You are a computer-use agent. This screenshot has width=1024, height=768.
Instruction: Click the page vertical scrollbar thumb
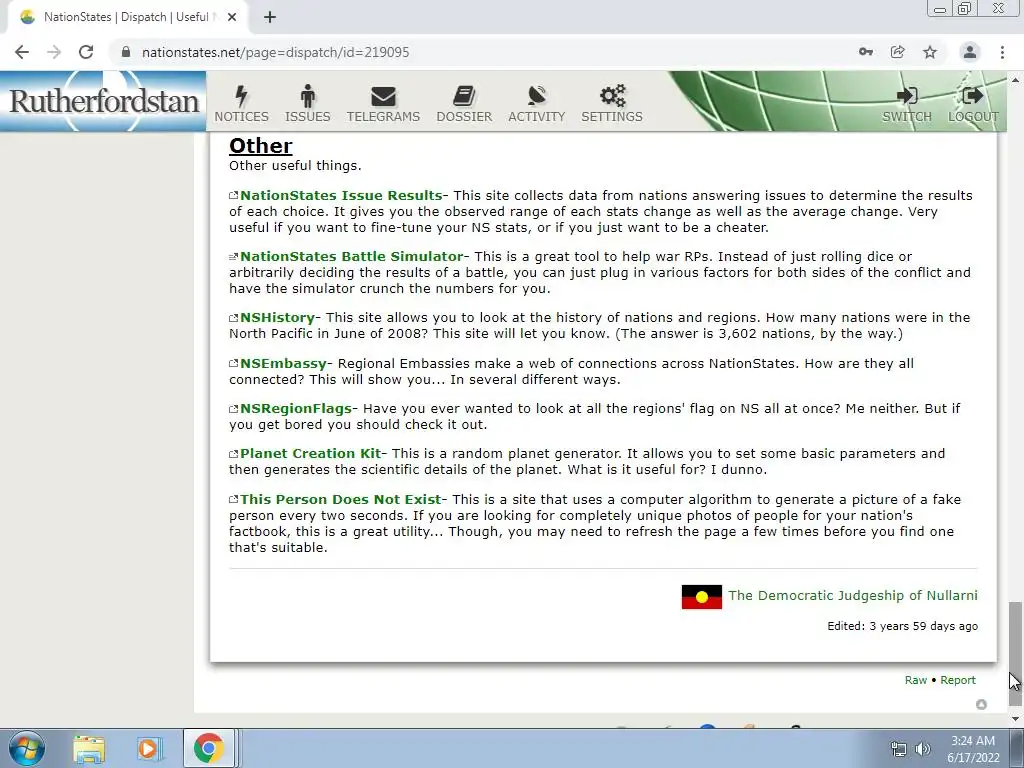[x=1015, y=653]
